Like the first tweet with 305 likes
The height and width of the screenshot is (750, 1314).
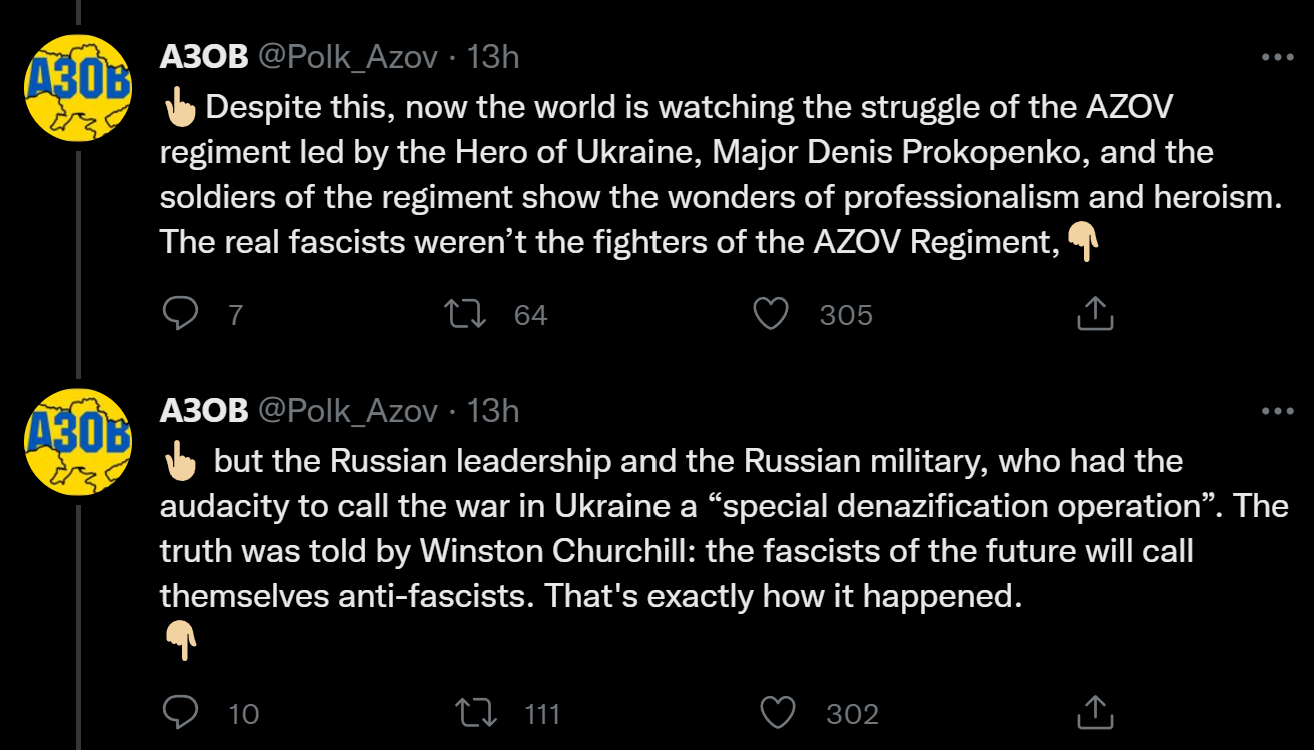[x=771, y=315]
